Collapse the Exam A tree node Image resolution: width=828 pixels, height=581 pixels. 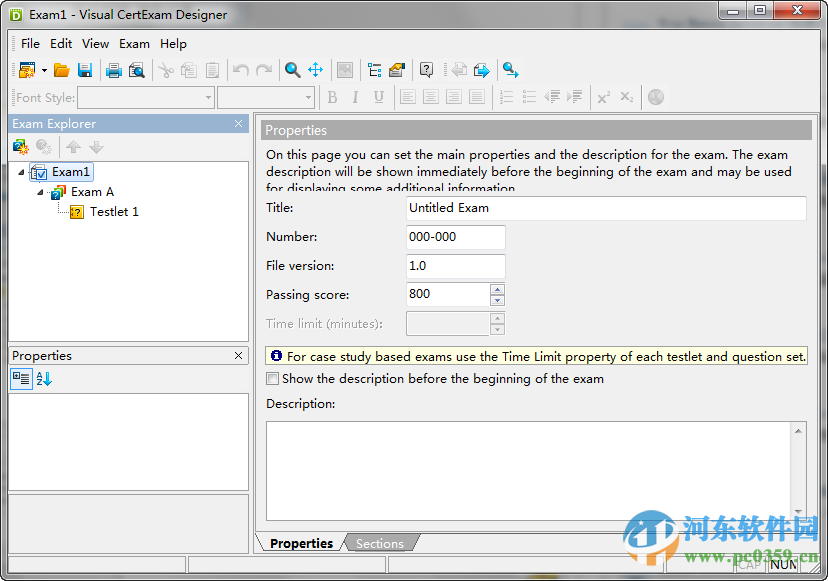coord(40,192)
